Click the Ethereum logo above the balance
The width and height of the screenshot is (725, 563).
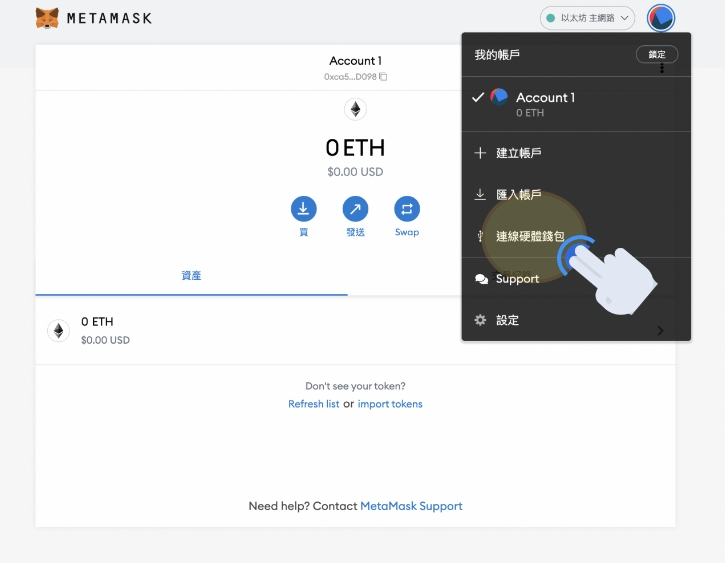[x=355, y=109]
